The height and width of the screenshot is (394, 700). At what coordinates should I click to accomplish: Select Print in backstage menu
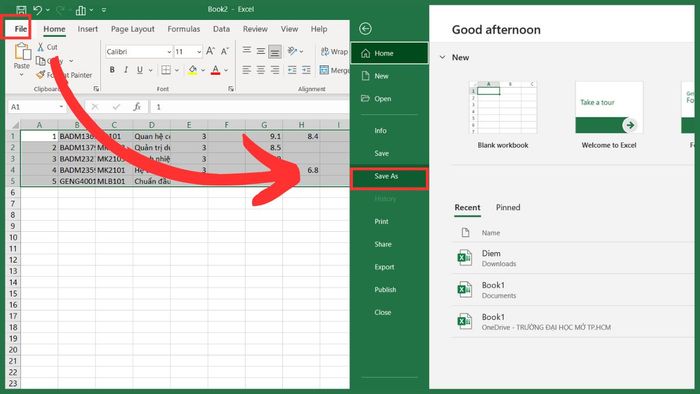click(x=389, y=221)
